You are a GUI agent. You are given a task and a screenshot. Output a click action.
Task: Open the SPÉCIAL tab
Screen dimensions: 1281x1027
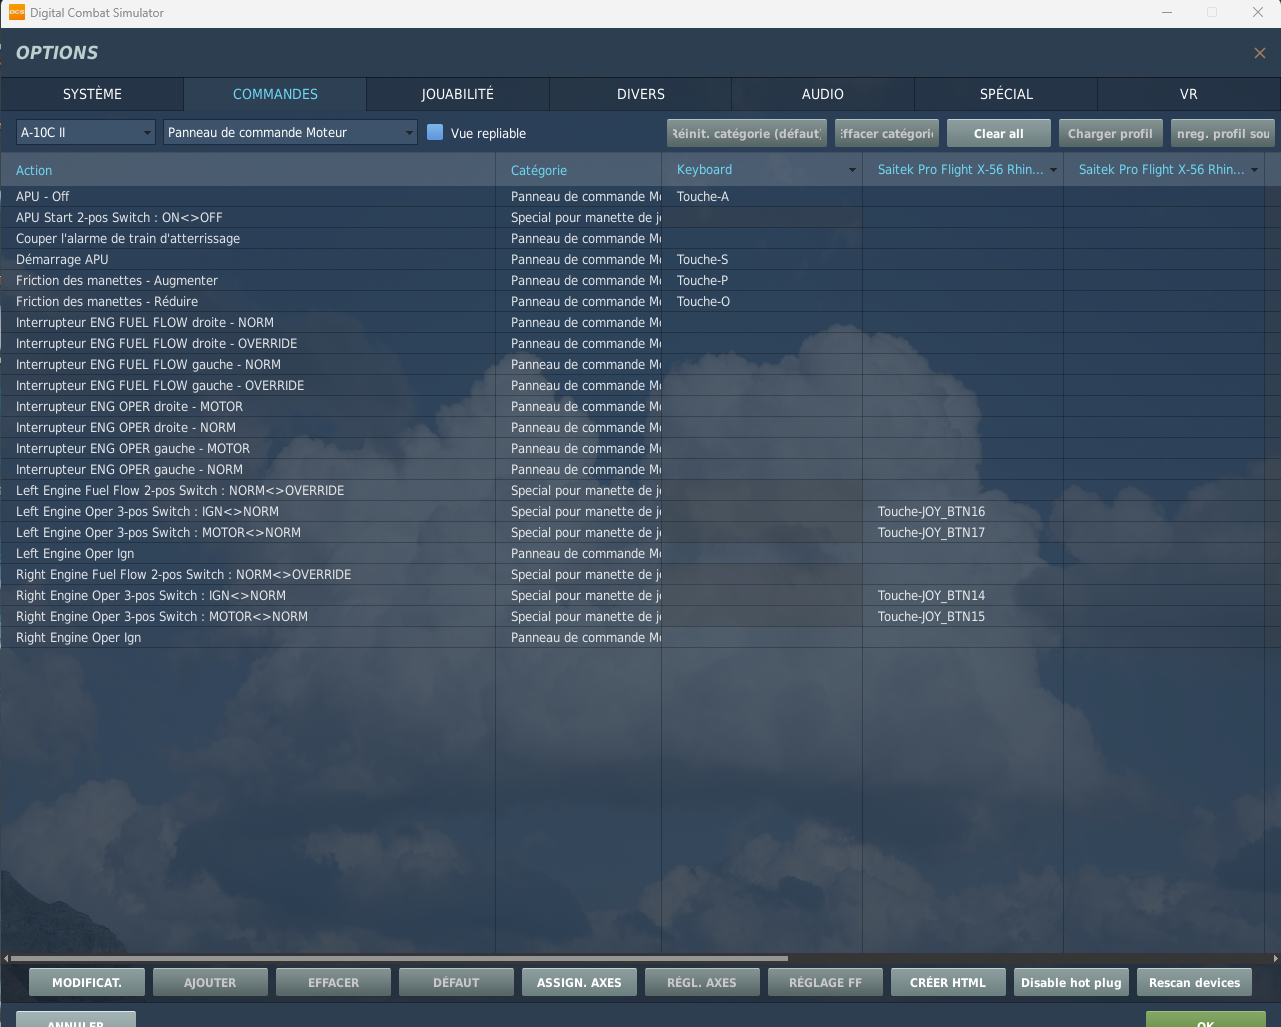[x=1006, y=94]
